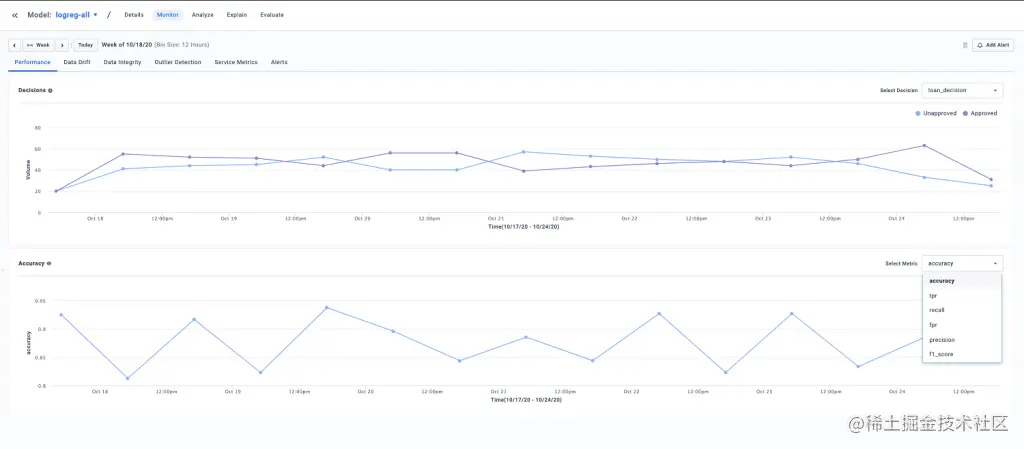This screenshot has height=449, width=1024.
Task: Select recall from the metric list
Action: point(937,310)
